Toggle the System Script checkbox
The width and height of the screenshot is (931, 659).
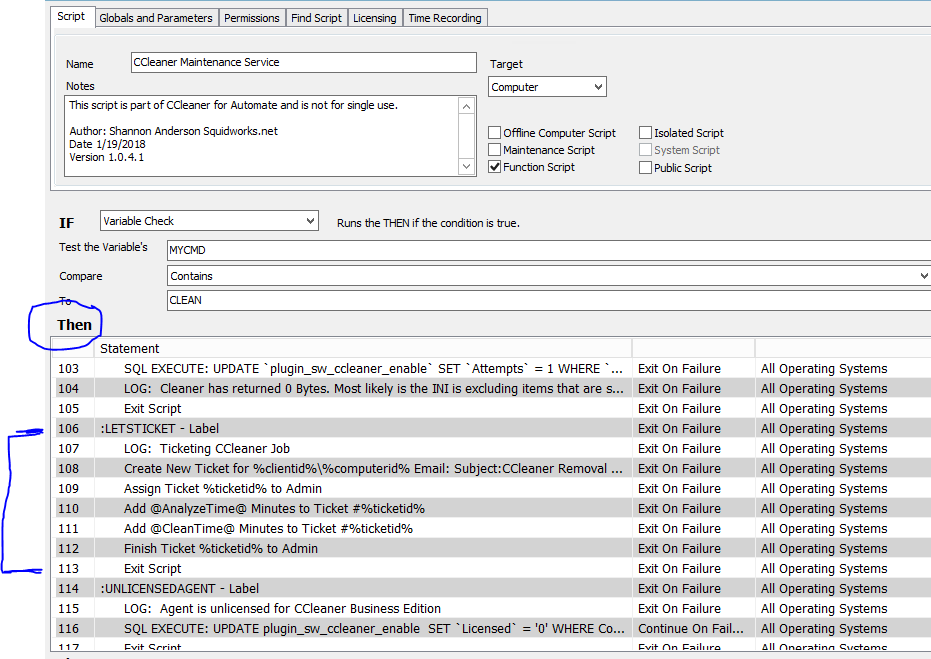(645, 150)
